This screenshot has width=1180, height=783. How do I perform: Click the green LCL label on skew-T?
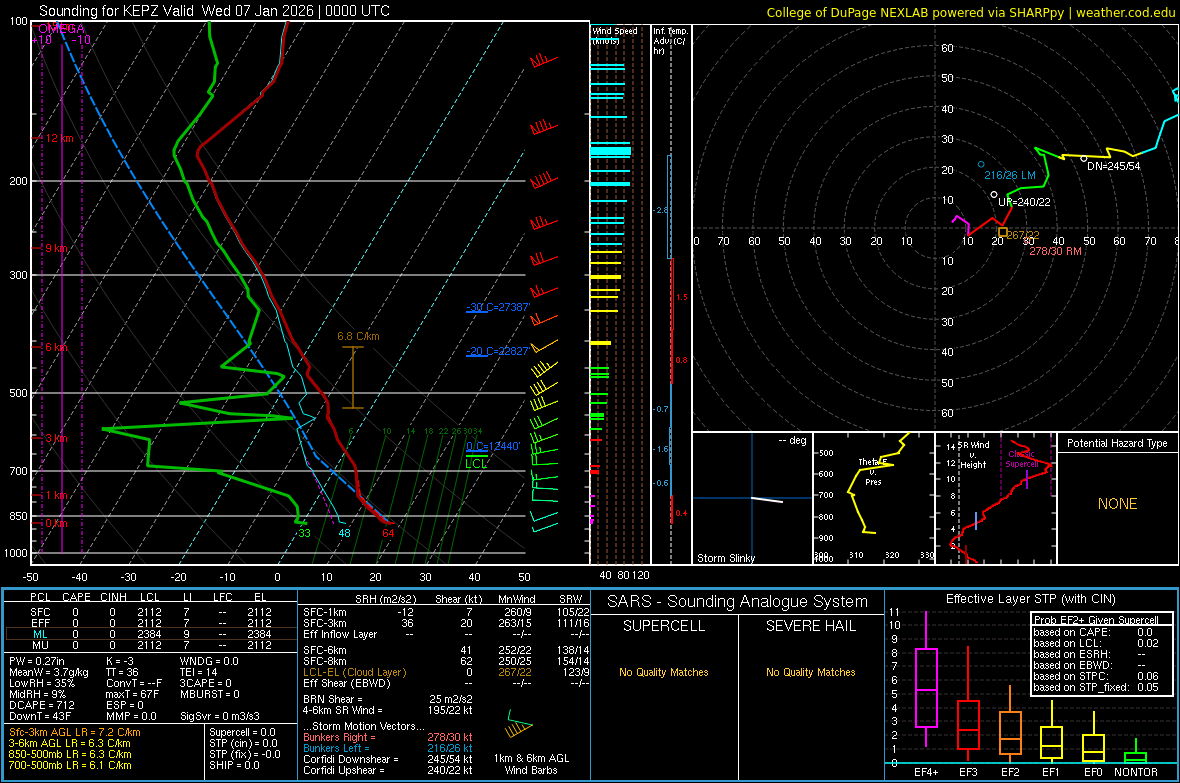pyautogui.click(x=476, y=464)
